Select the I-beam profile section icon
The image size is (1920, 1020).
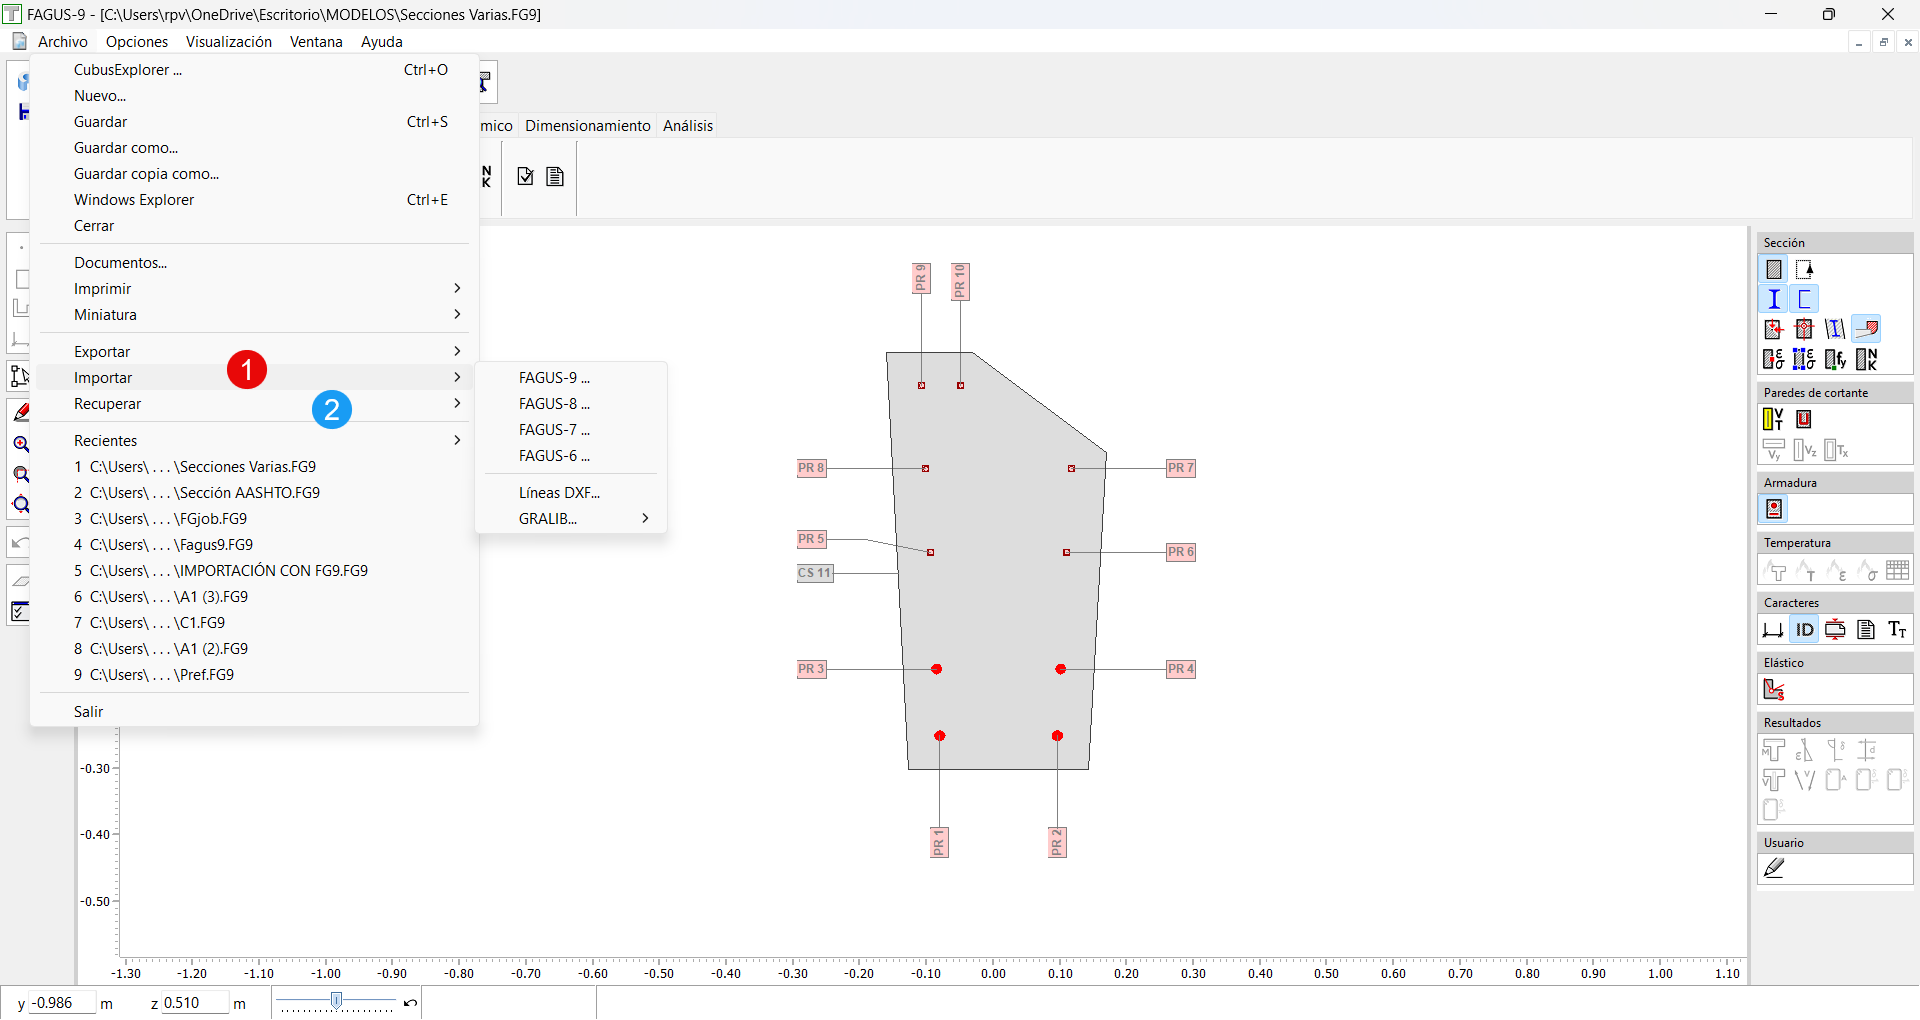click(x=1773, y=299)
